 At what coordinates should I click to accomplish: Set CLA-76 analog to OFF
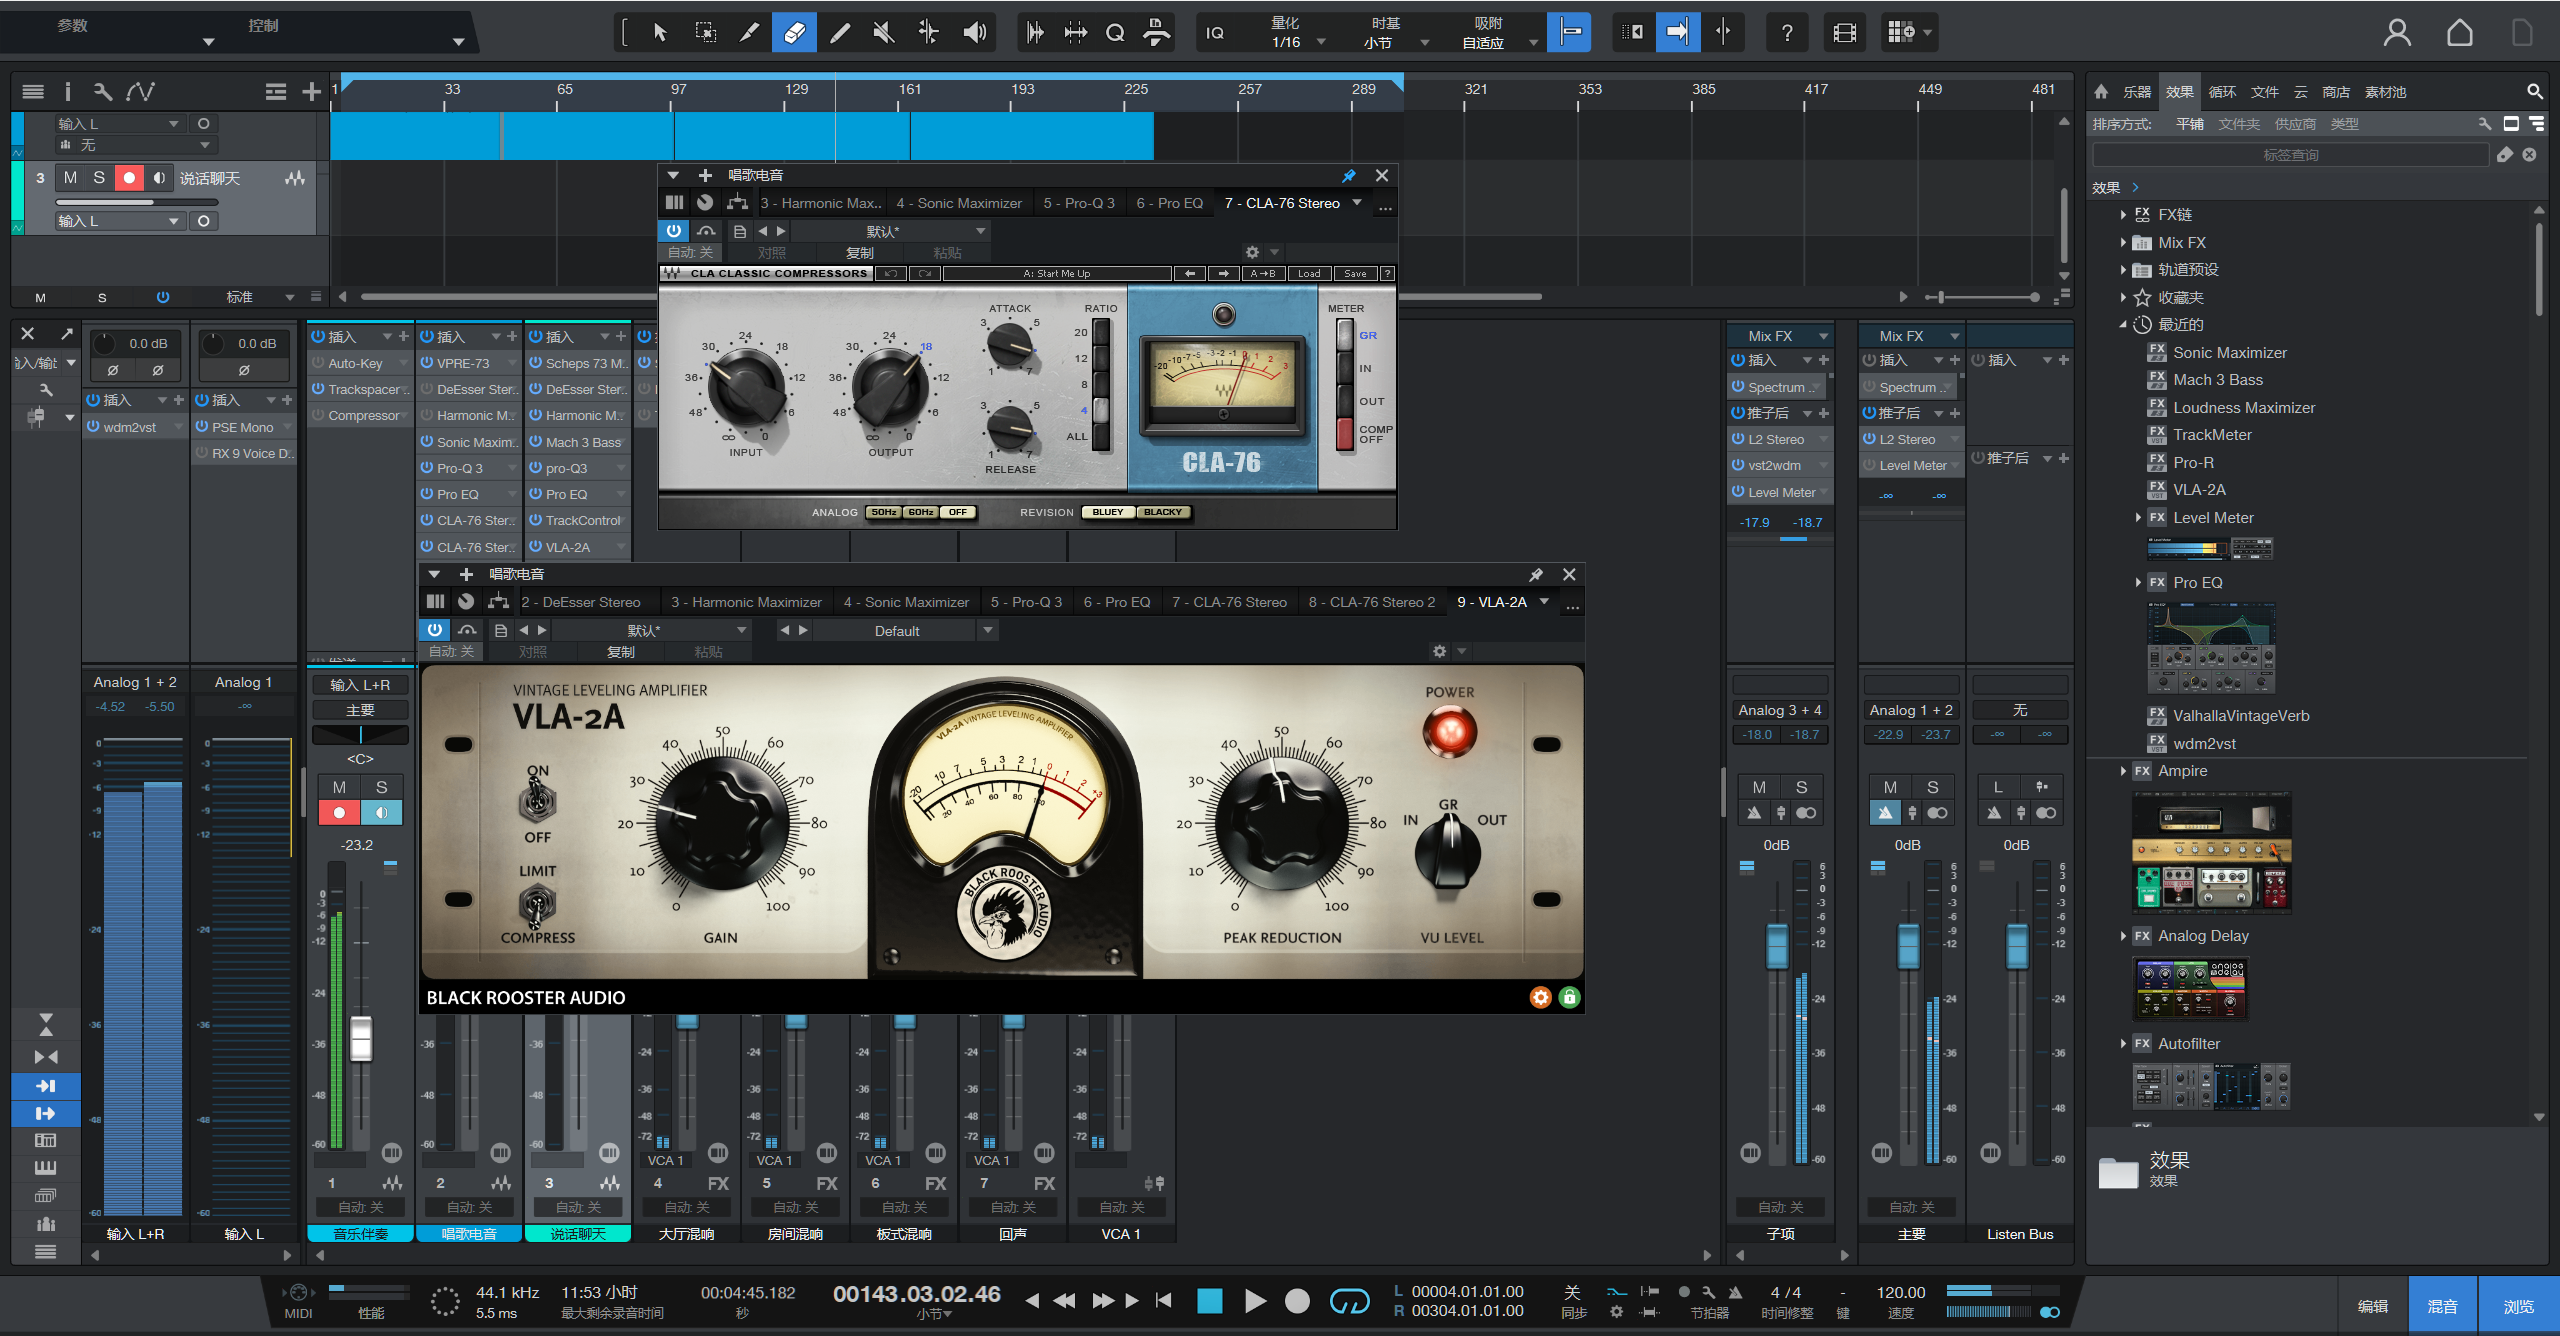pyautogui.click(x=957, y=512)
